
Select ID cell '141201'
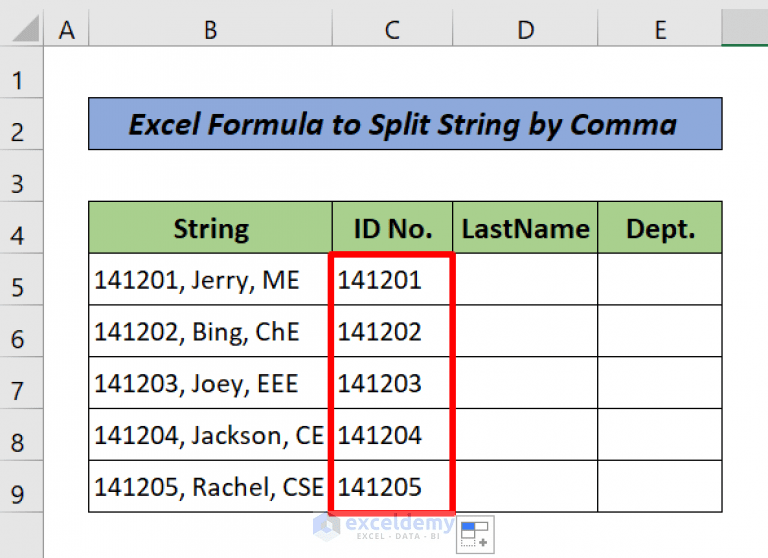click(x=392, y=279)
